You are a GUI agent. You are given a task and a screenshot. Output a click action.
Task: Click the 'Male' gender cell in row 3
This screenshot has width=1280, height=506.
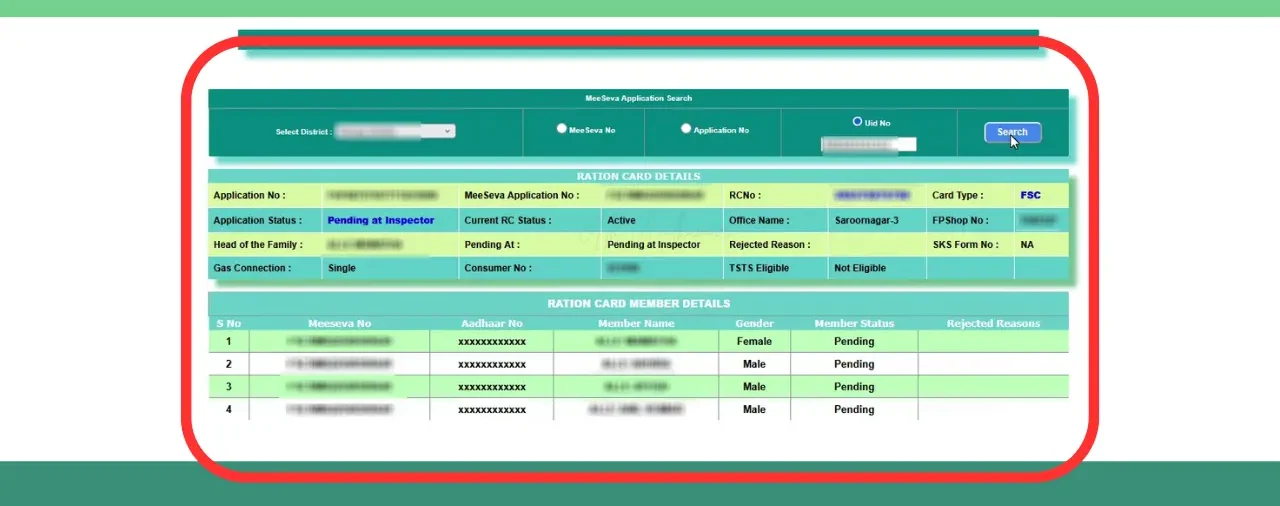click(754, 387)
